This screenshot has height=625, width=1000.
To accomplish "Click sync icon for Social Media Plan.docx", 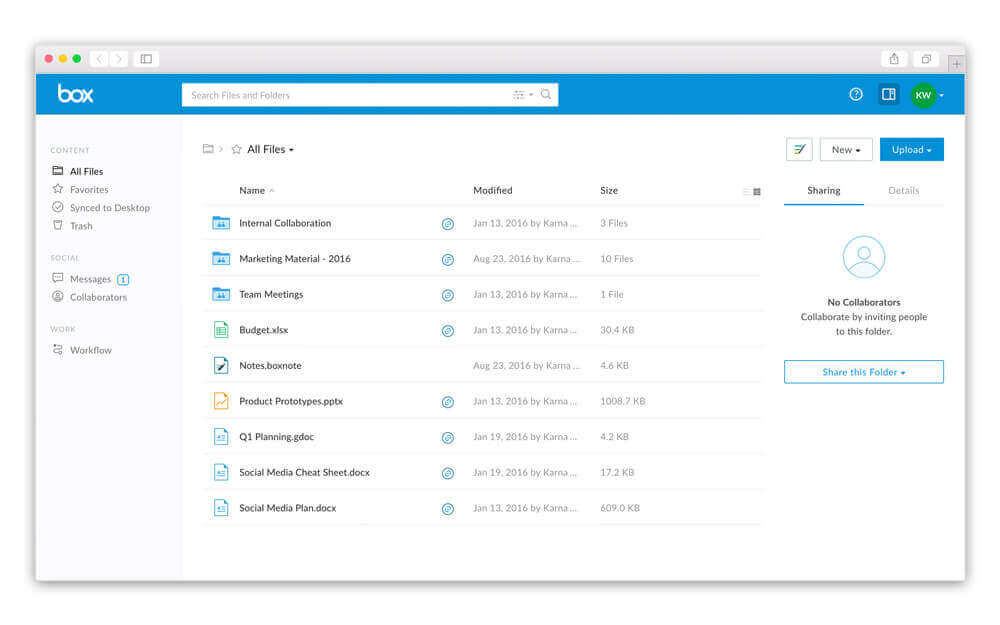I will click(448, 509).
